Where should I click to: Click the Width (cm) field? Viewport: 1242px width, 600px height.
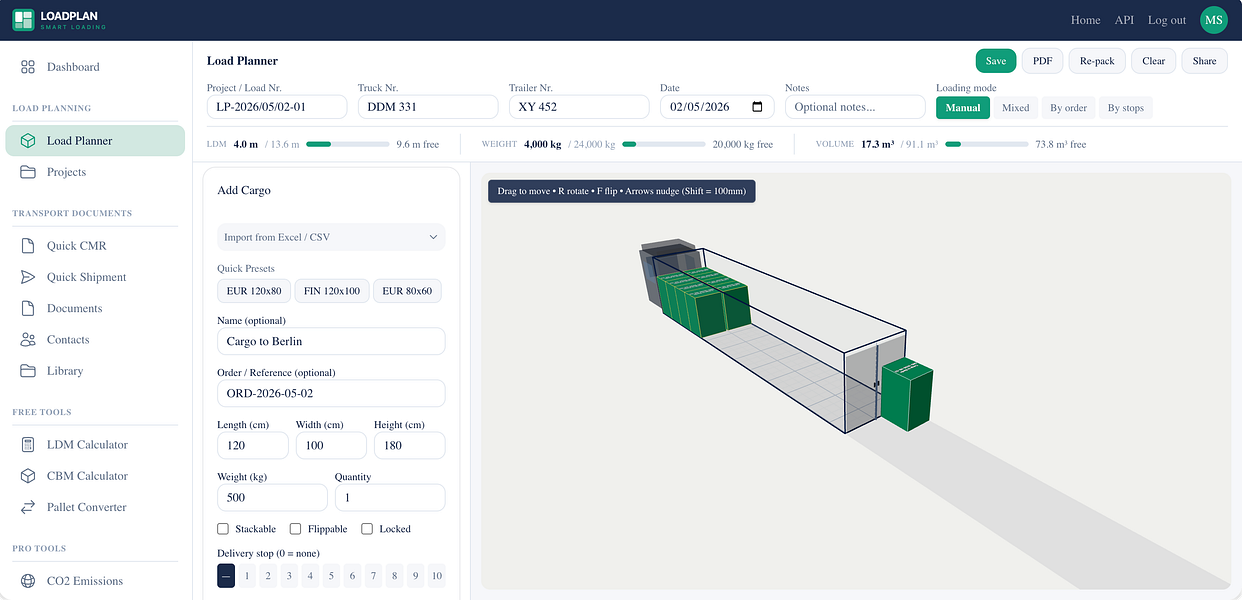(x=331, y=445)
